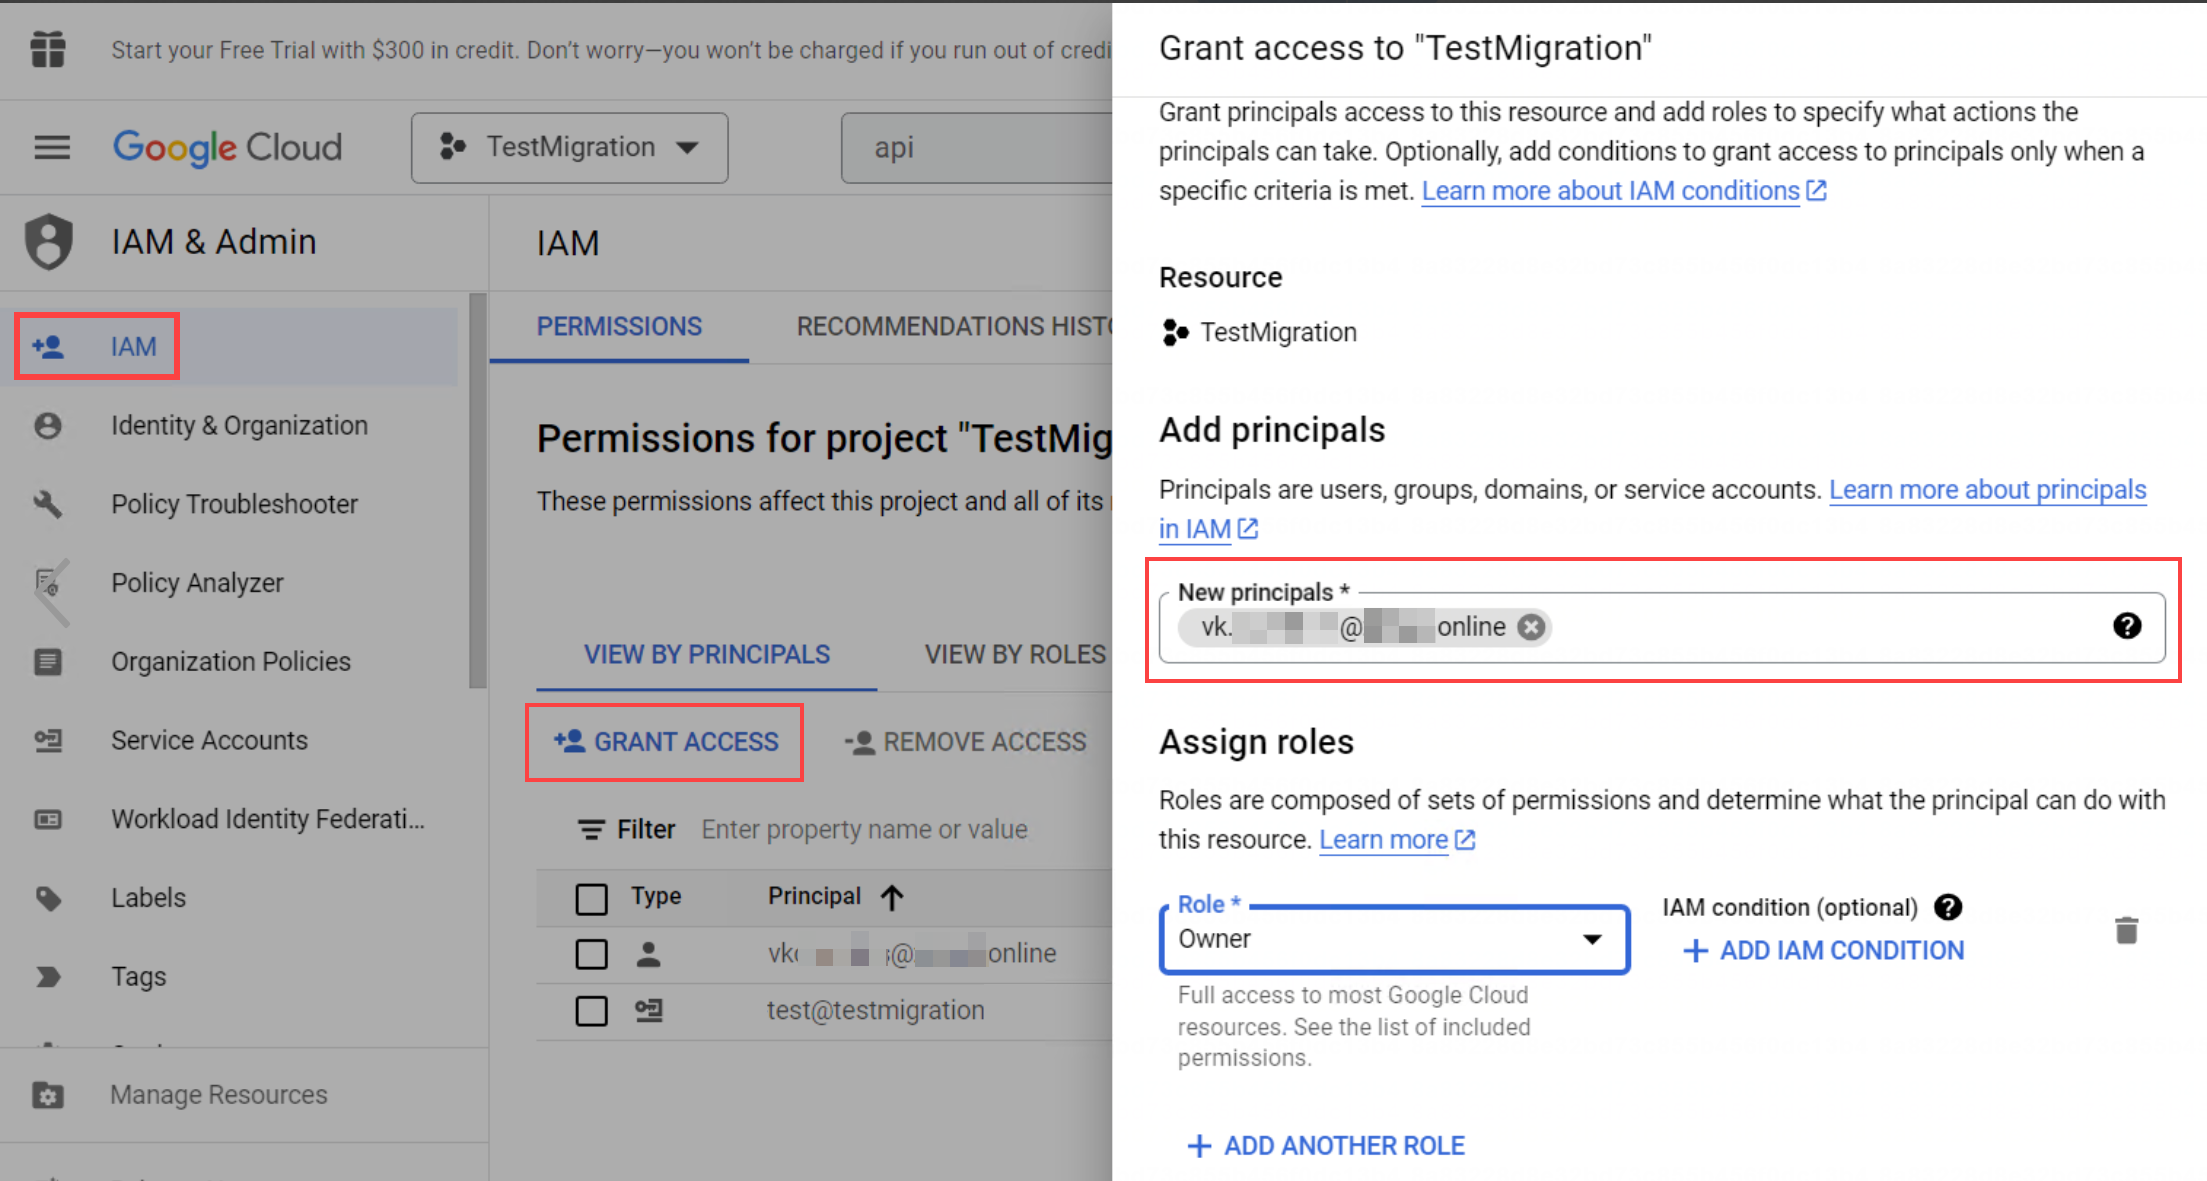
Task: Toggle the select-all checkbox in table header
Action: 591,898
